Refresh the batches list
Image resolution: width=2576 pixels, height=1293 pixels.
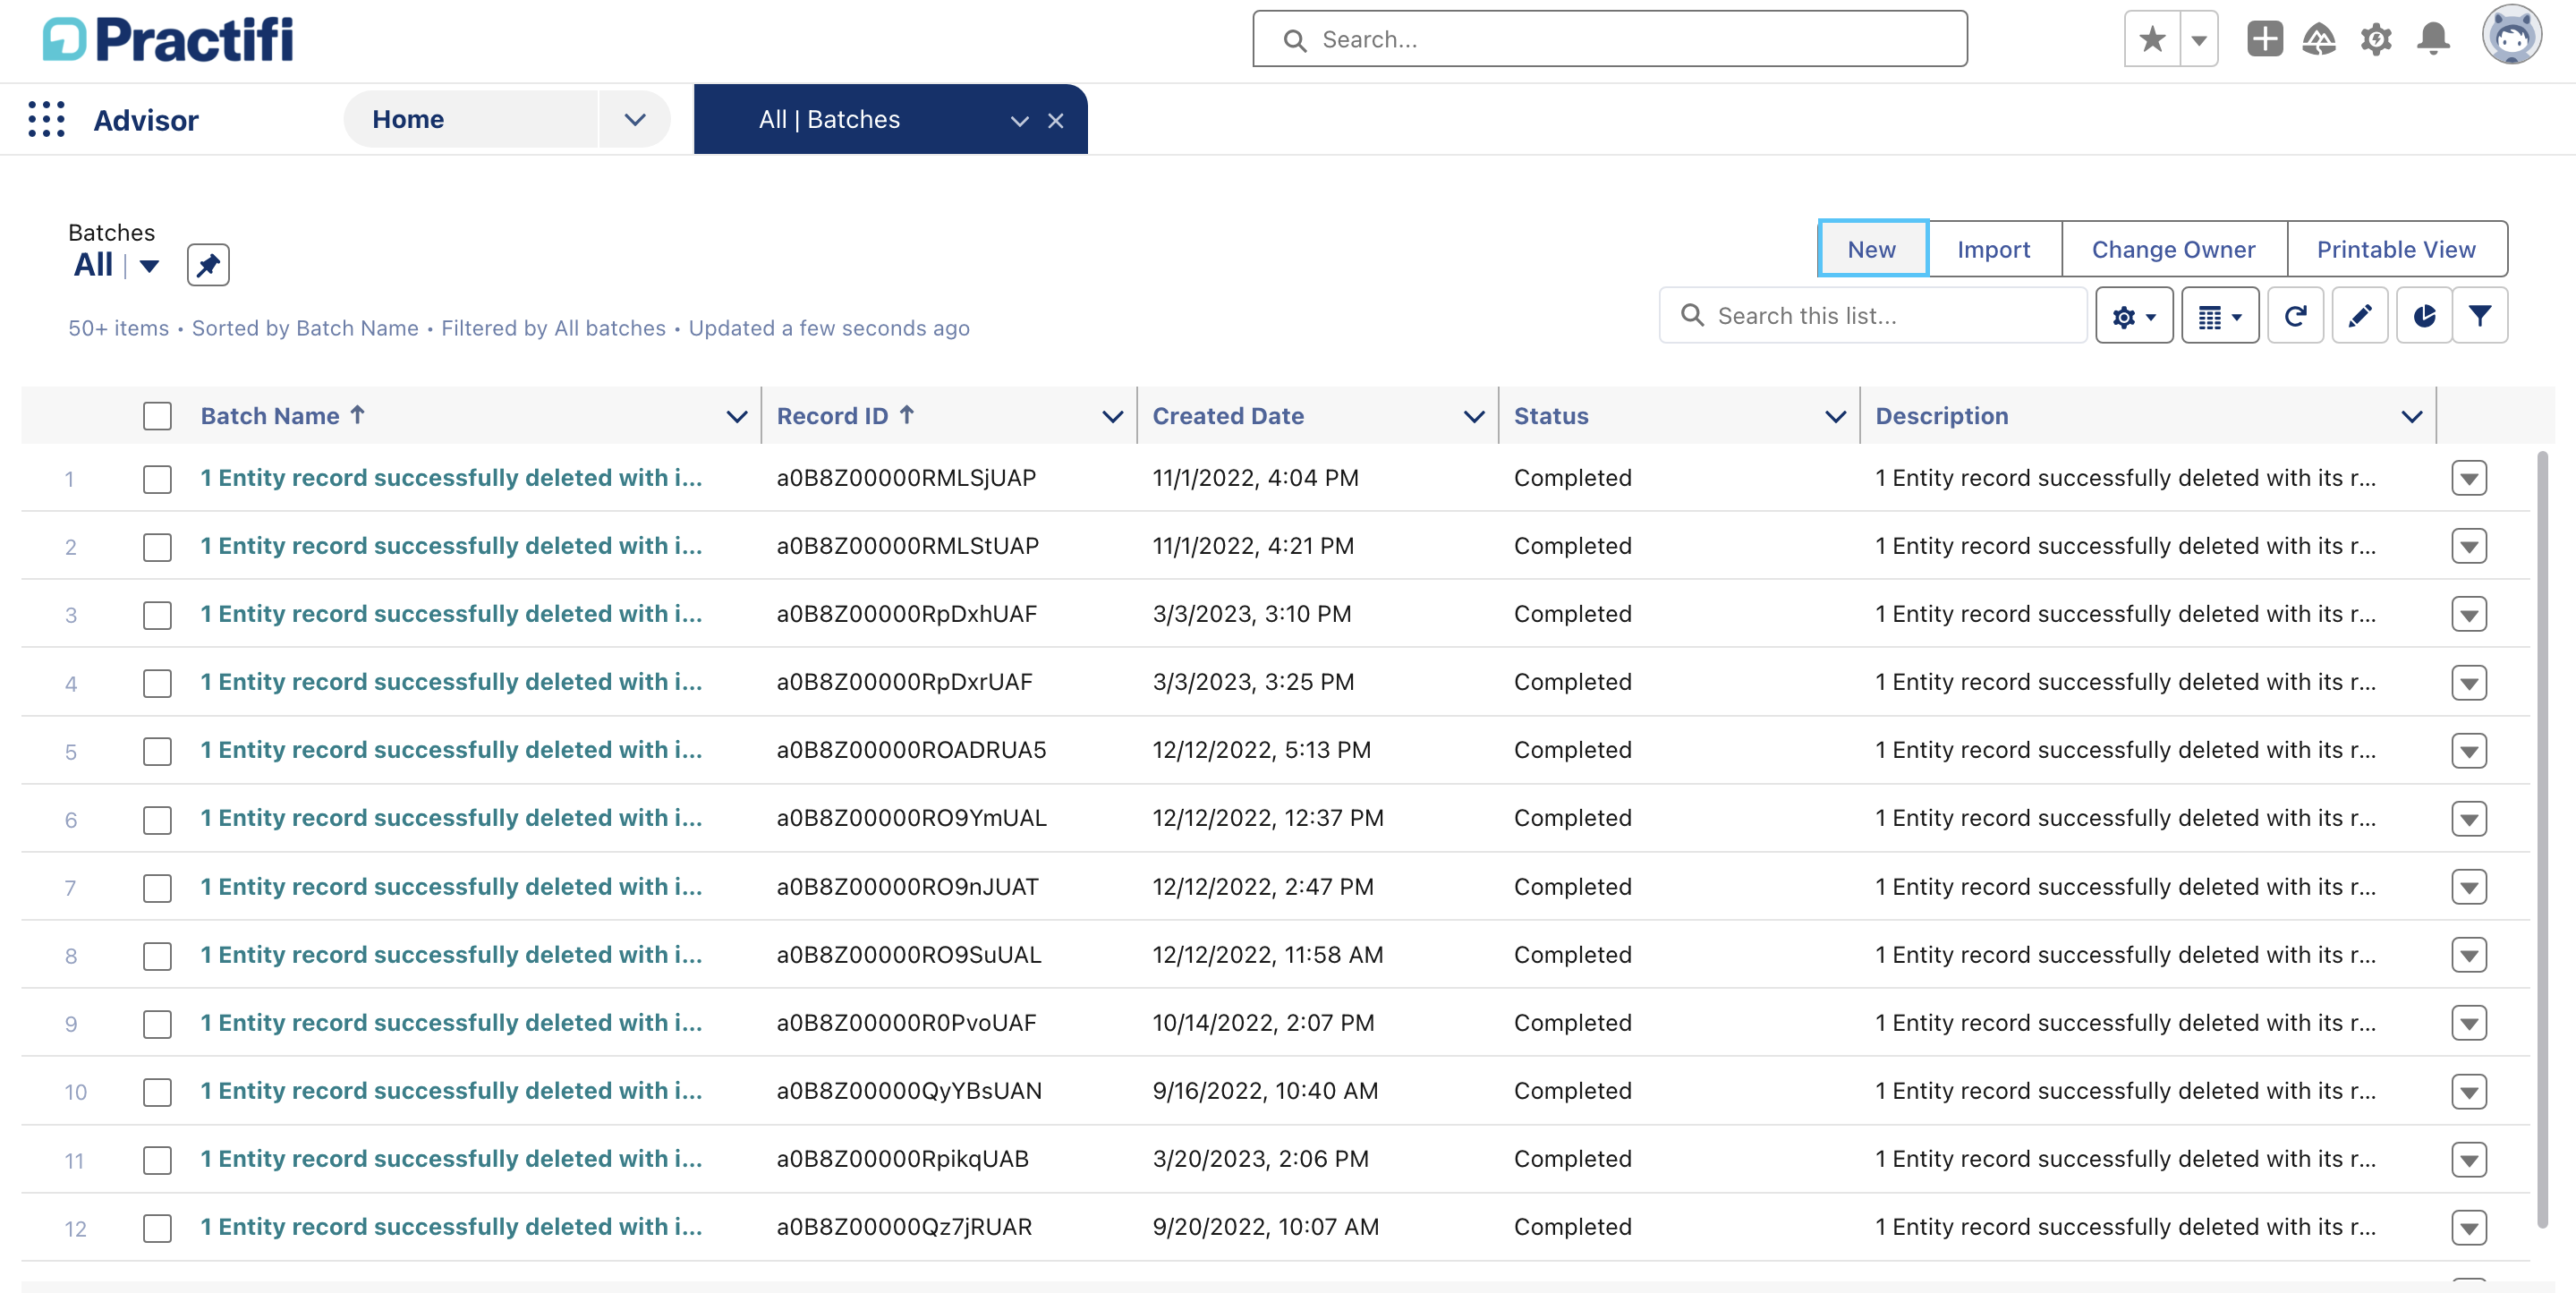coord(2295,316)
